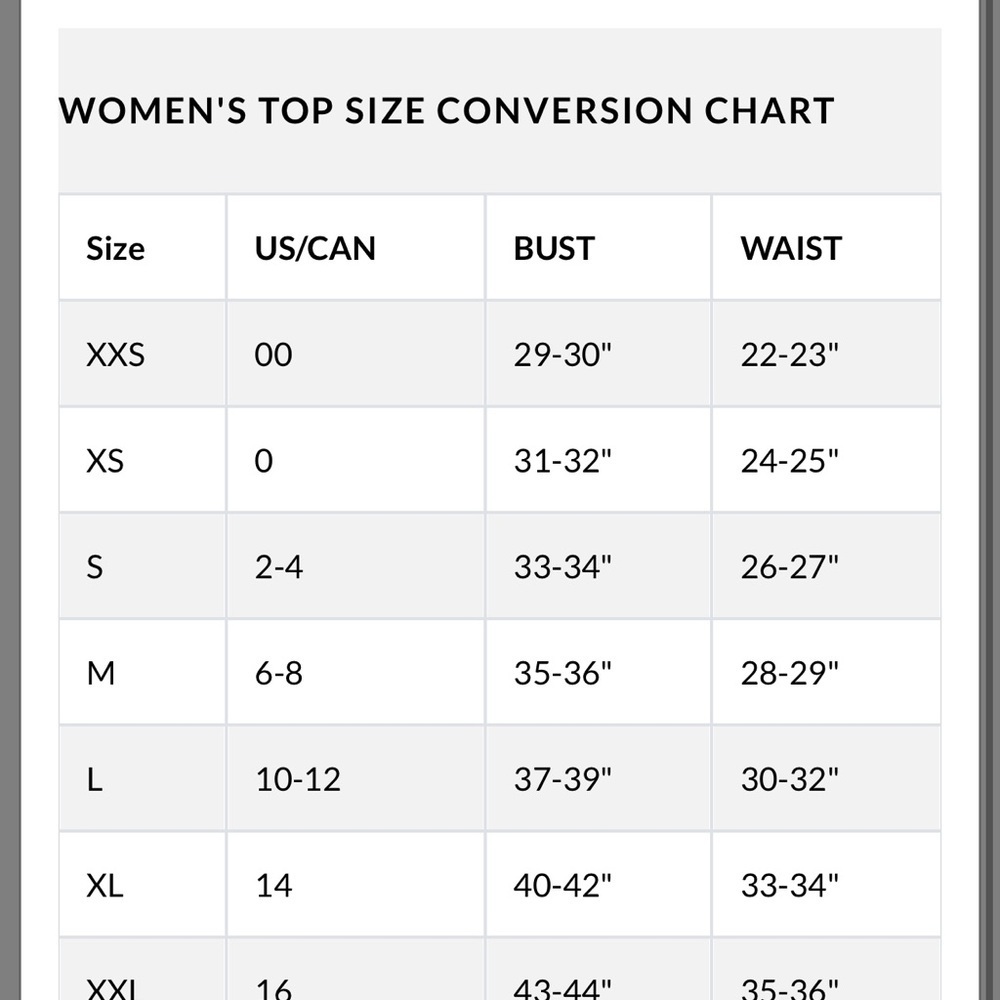
Task: Select the 00 US/CAN value
Action: (x=274, y=354)
